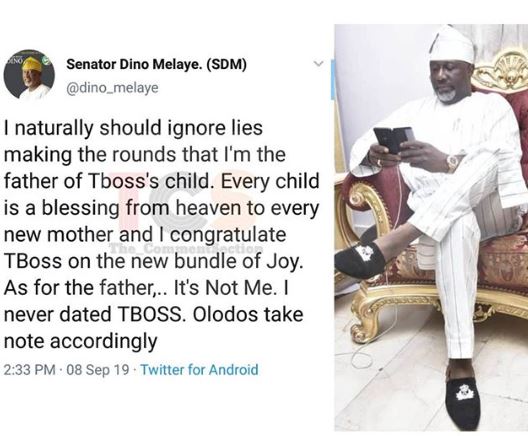
Task: Click the faded TCS watermark logo
Action: coord(184,204)
